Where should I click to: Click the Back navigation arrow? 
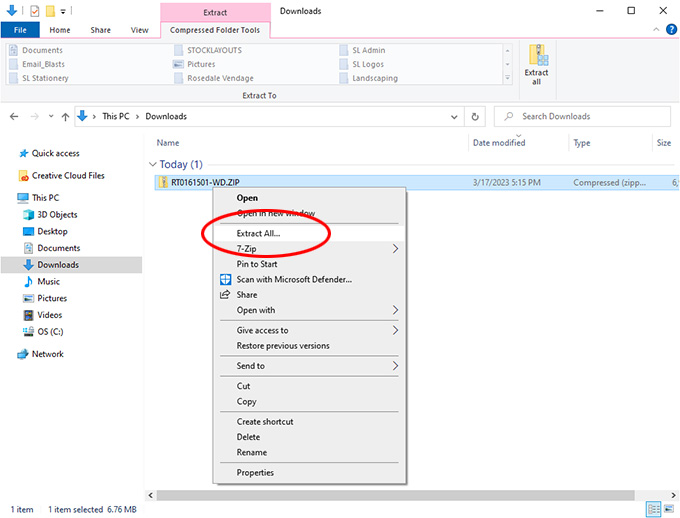pyautogui.click(x=14, y=116)
